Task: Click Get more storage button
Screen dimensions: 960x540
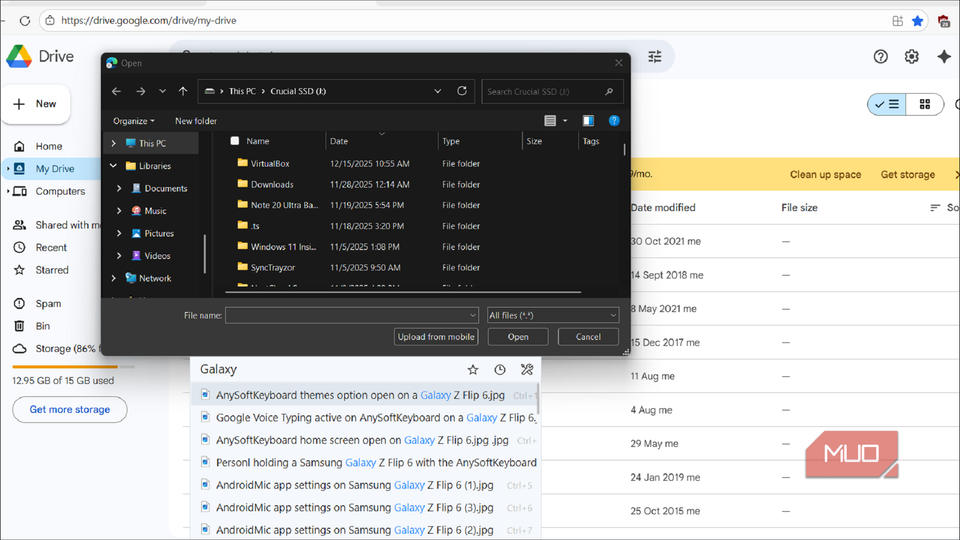Action: [70, 410]
